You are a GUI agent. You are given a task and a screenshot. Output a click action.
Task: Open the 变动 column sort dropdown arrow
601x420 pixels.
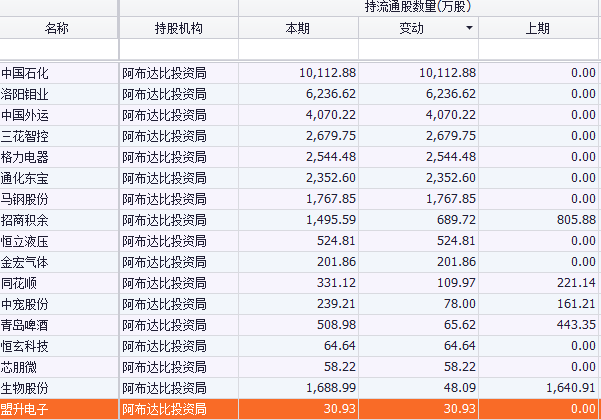coord(469,28)
